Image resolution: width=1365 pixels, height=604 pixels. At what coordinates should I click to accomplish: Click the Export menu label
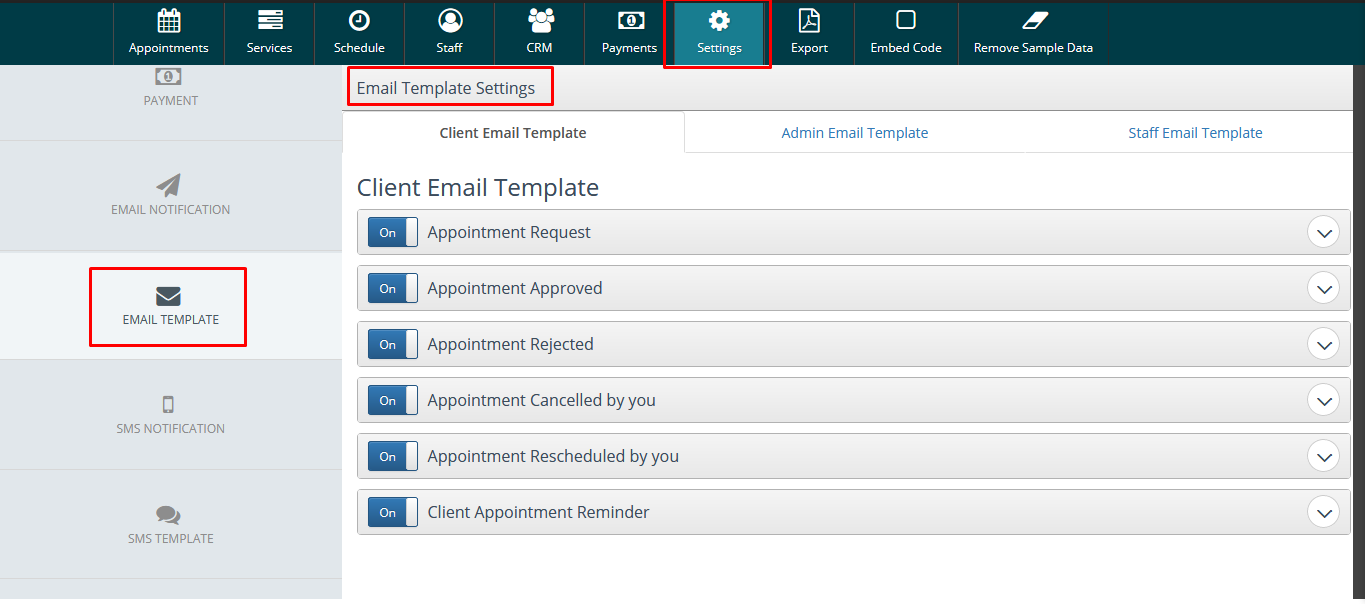click(x=809, y=48)
